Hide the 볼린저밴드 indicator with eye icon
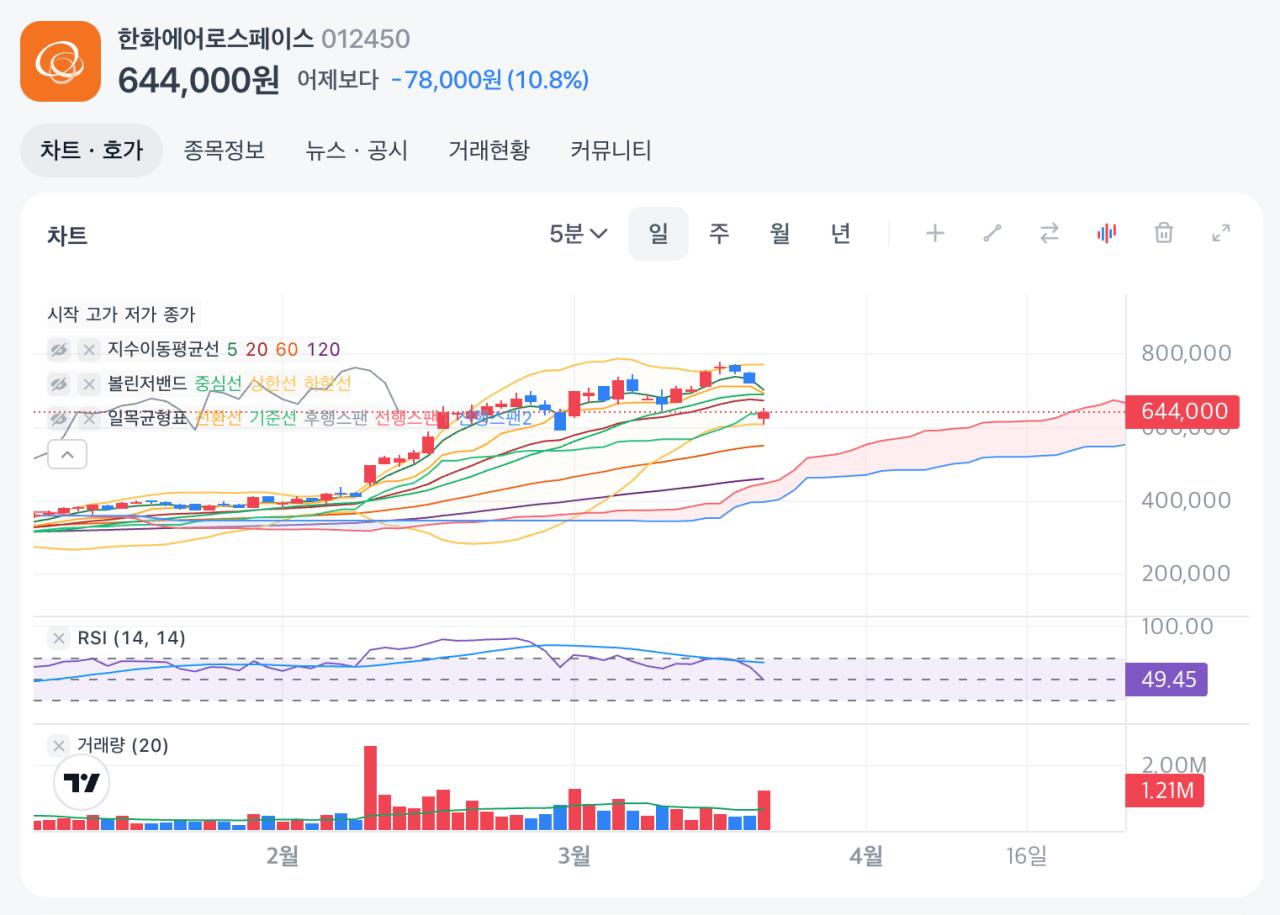Screen dimensions: 1280x915 tap(59, 384)
